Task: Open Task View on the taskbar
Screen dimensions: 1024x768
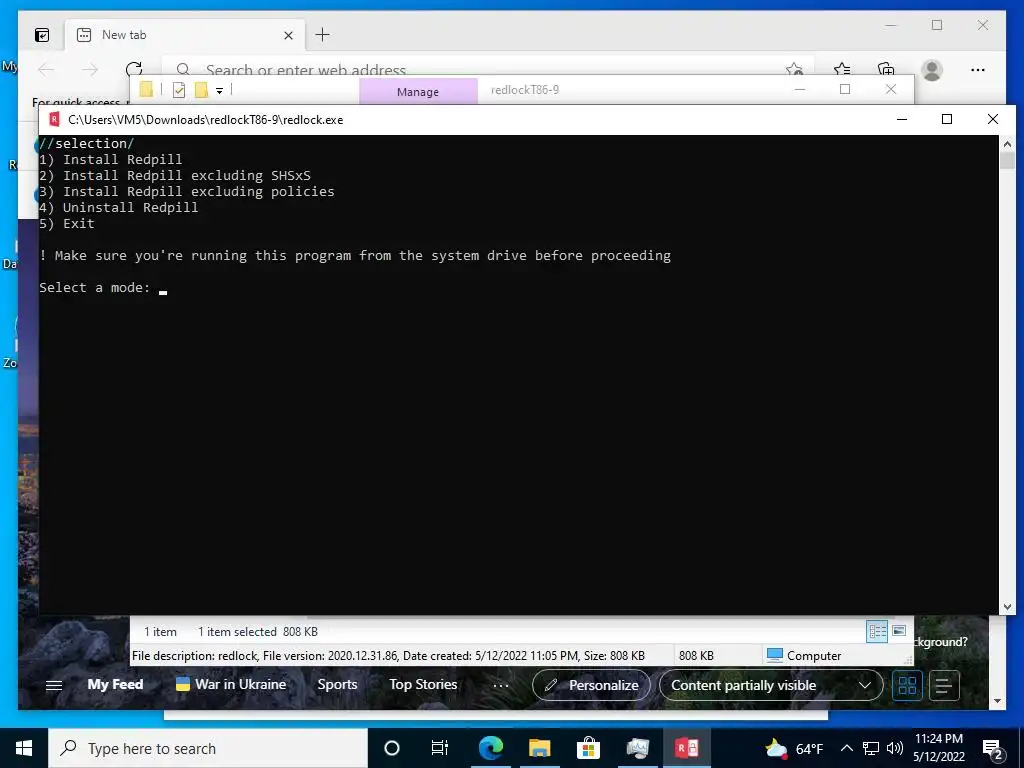Action: [440, 748]
